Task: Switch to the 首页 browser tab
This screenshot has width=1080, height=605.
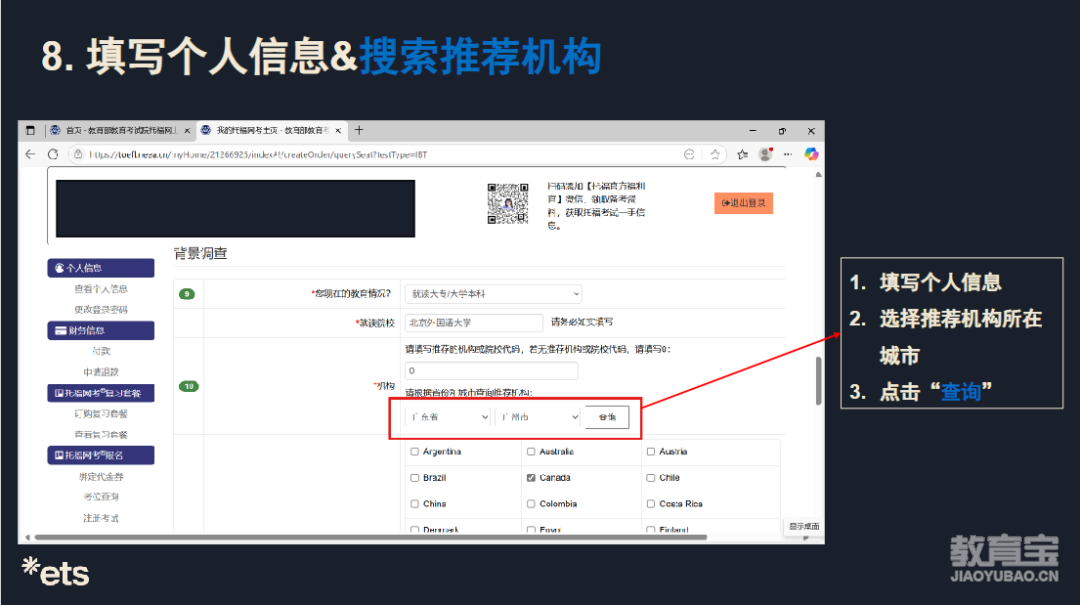Action: [120, 130]
